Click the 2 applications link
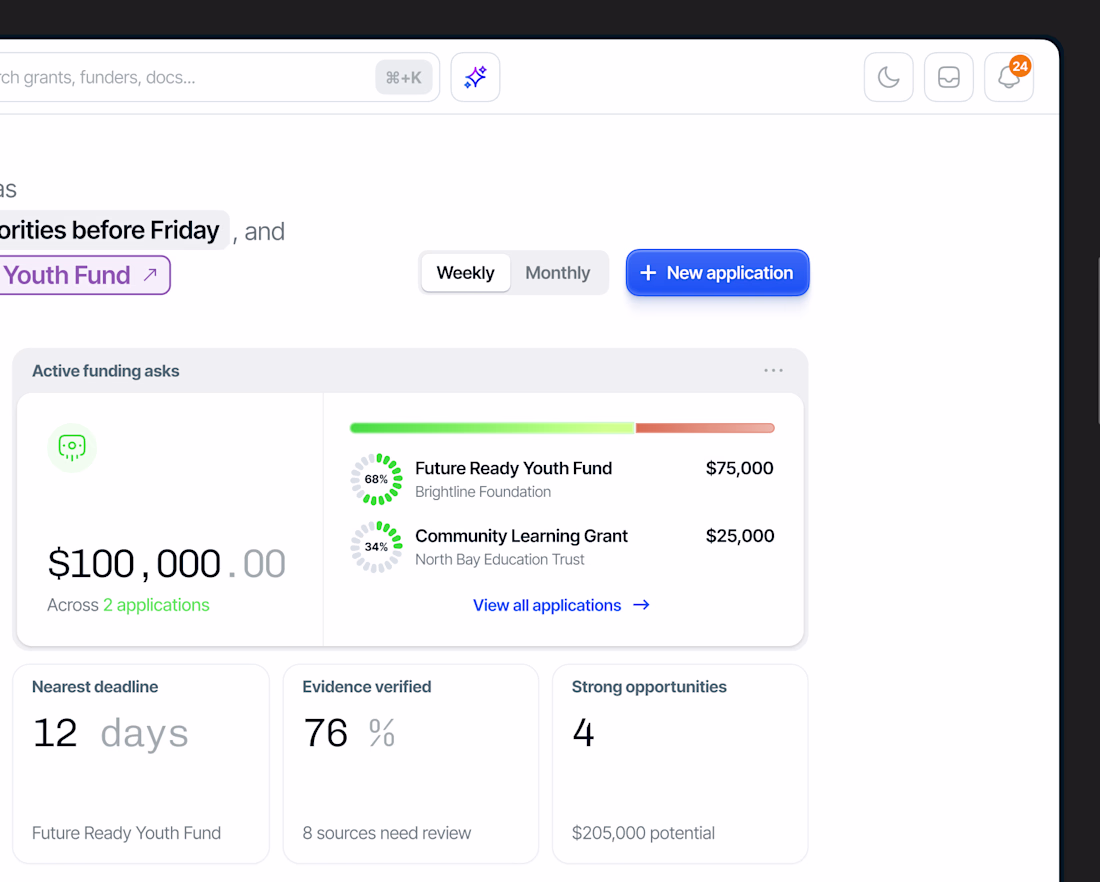1100x882 pixels. tap(156, 605)
